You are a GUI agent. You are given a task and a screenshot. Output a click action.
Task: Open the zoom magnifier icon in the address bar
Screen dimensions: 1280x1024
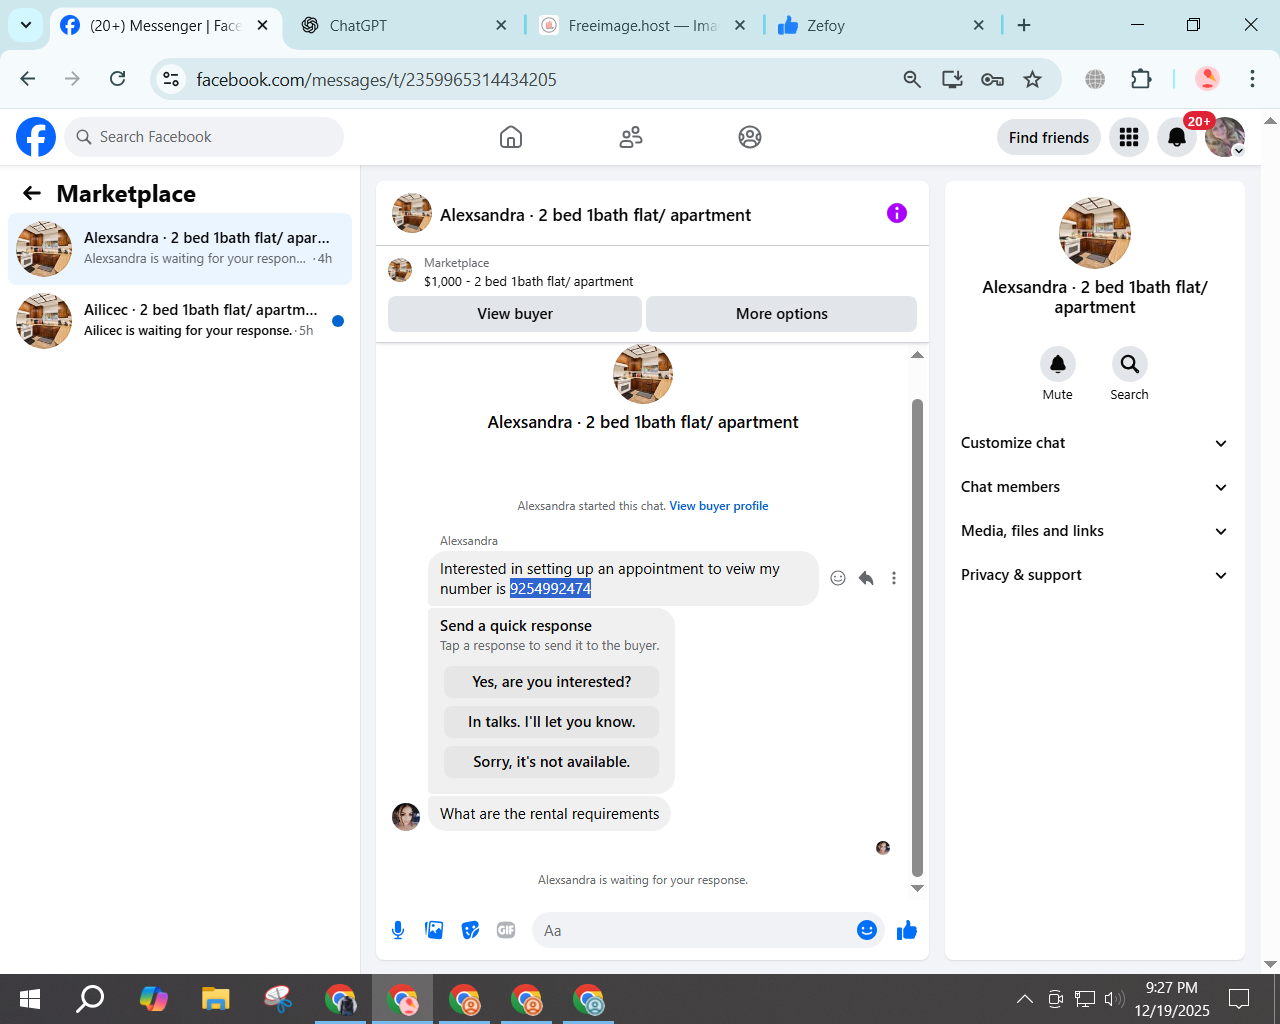(x=912, y=79)
